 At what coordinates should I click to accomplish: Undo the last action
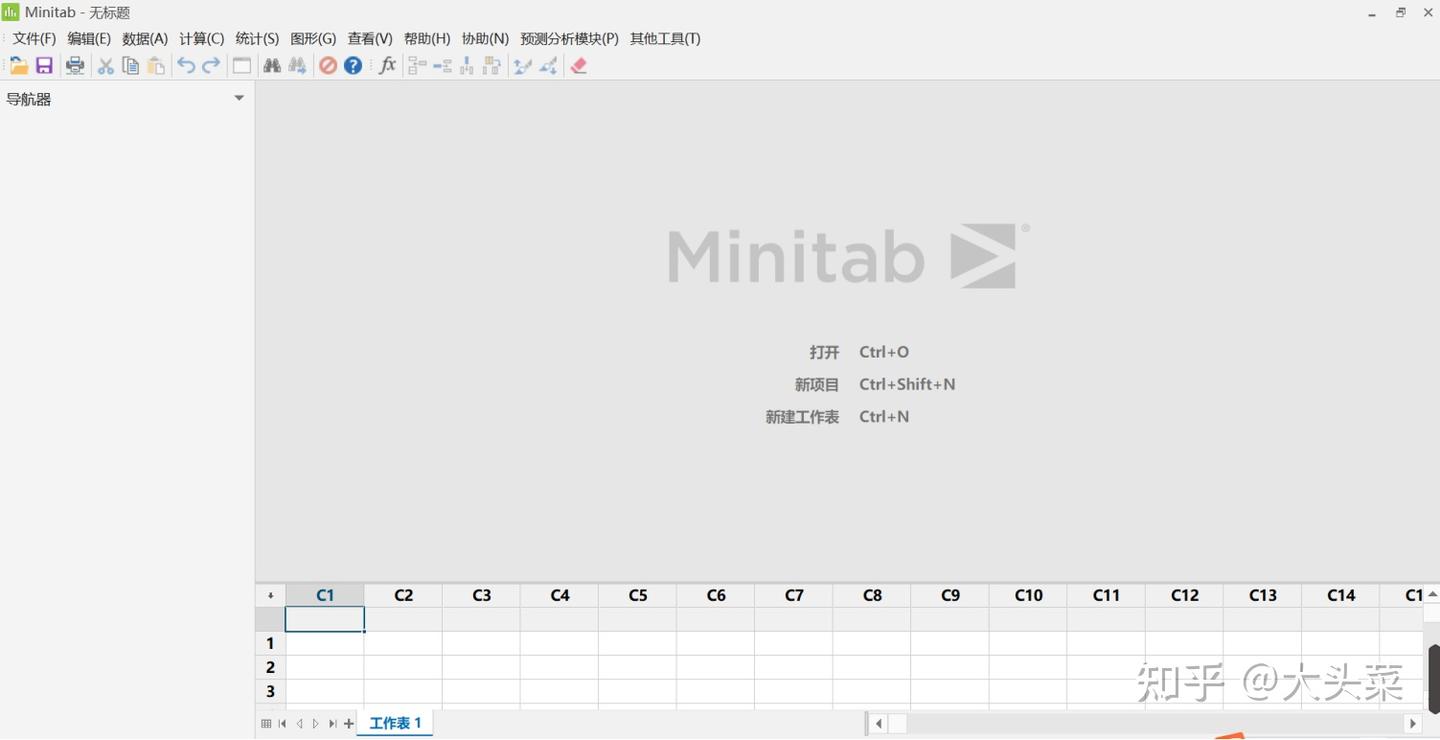[x=185, y=64]
